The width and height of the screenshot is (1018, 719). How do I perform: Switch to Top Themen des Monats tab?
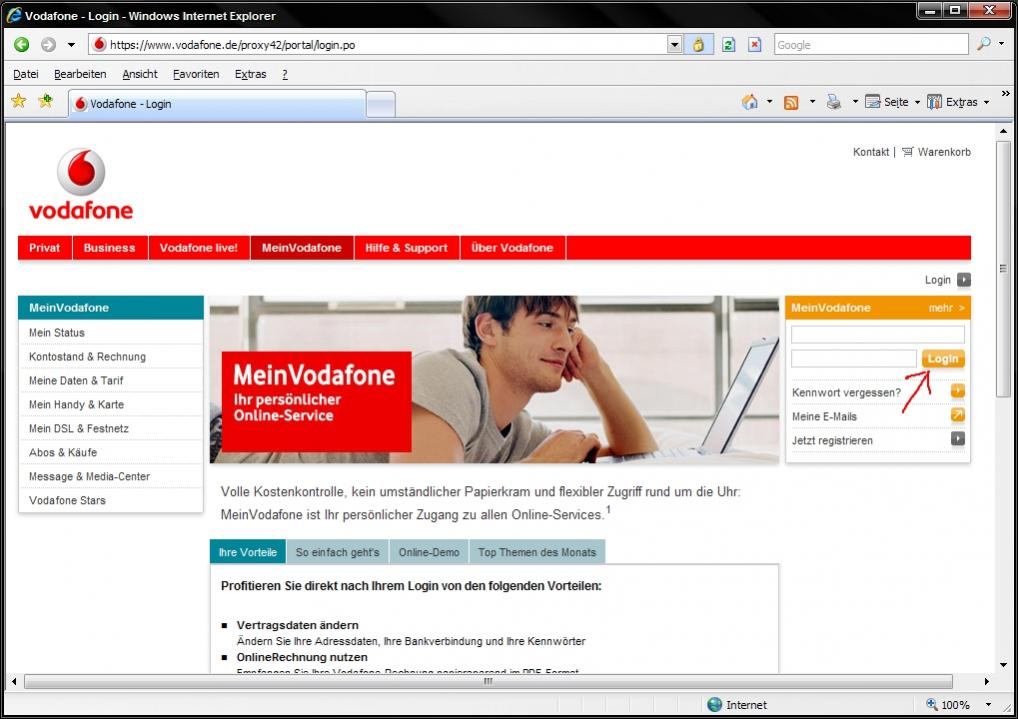click(537, 552)
